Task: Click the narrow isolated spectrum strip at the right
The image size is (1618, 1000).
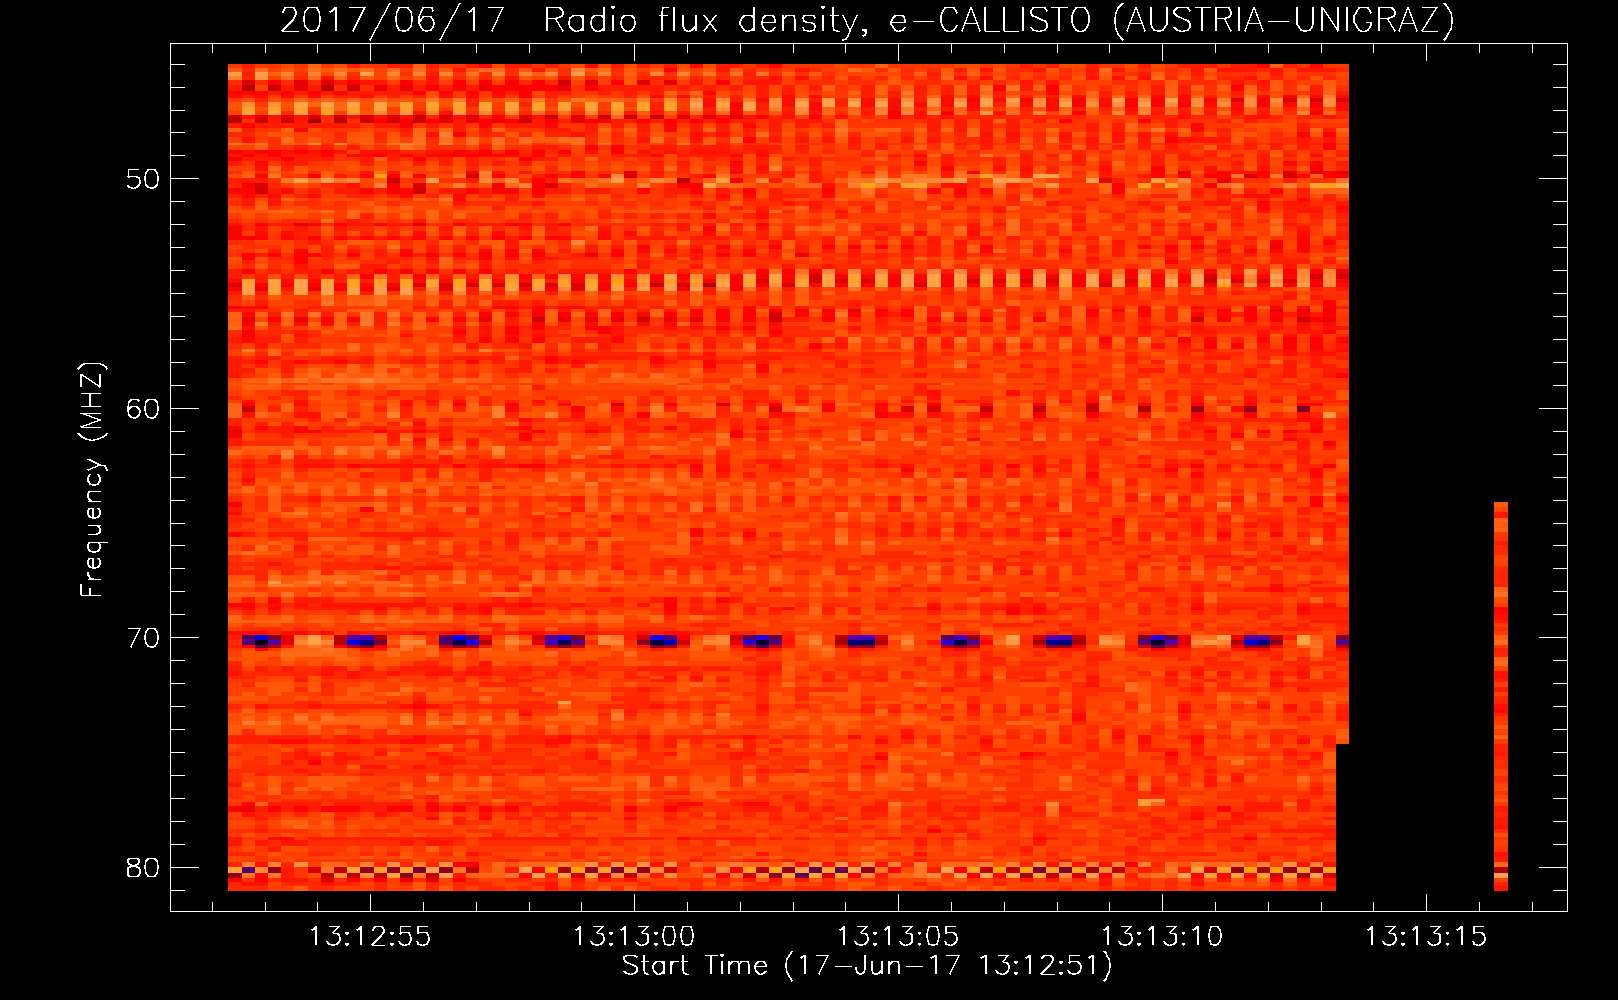Action: click(1501, 696)
